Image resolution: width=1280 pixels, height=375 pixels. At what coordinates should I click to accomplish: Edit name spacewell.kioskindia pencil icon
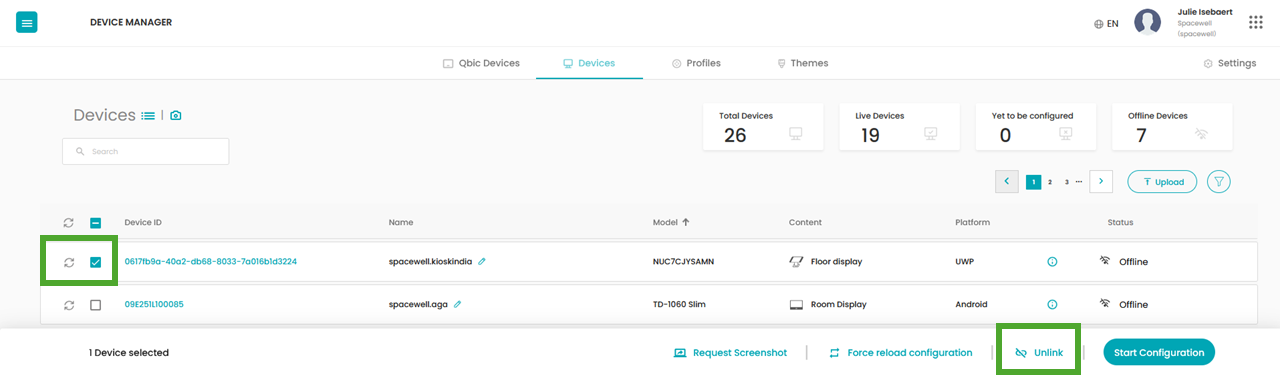point(482,262)
